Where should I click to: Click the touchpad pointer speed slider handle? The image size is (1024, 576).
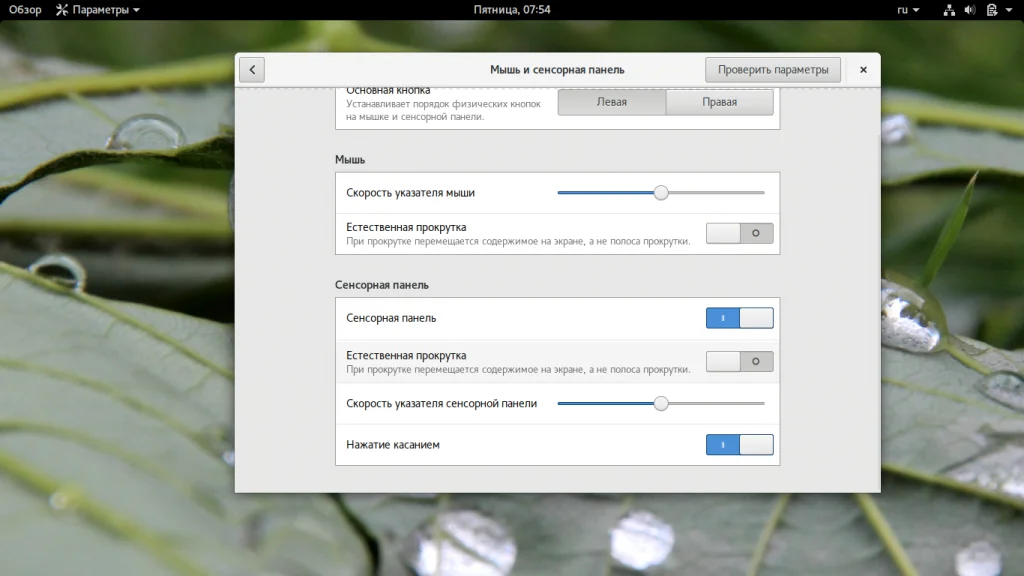click(661, 404)
